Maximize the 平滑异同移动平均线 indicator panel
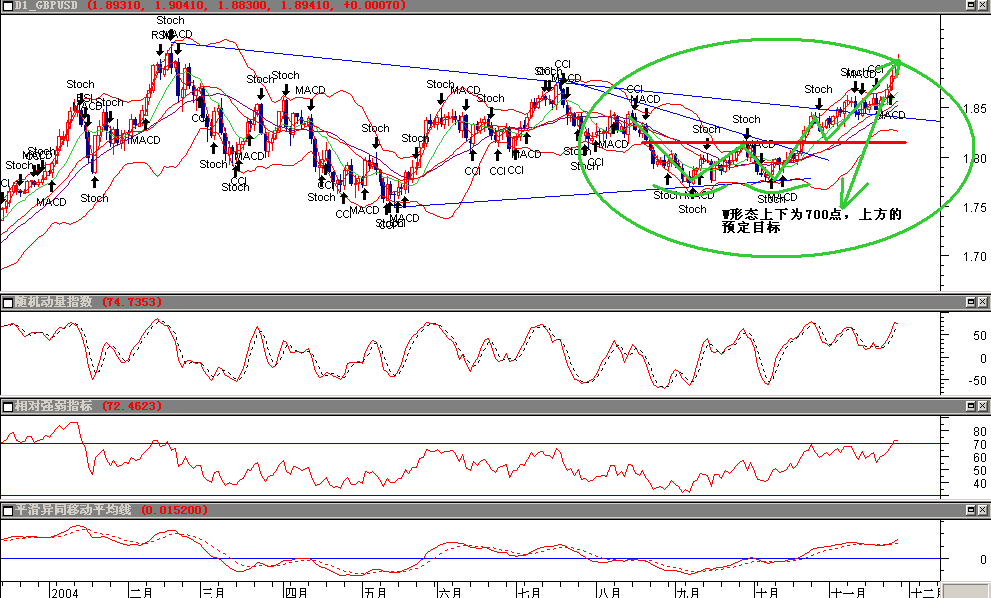991x598 pixels. point(971,510)
